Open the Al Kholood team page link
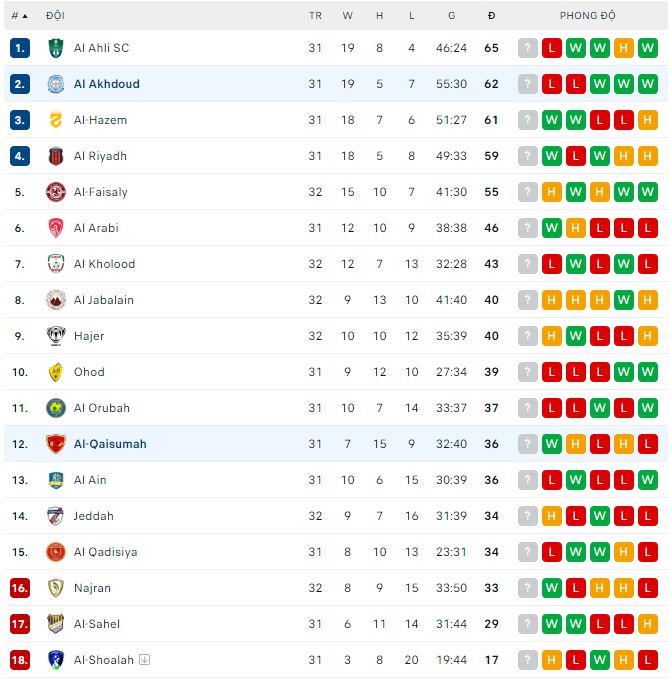The image size is (670, 680). pos(104,264)
